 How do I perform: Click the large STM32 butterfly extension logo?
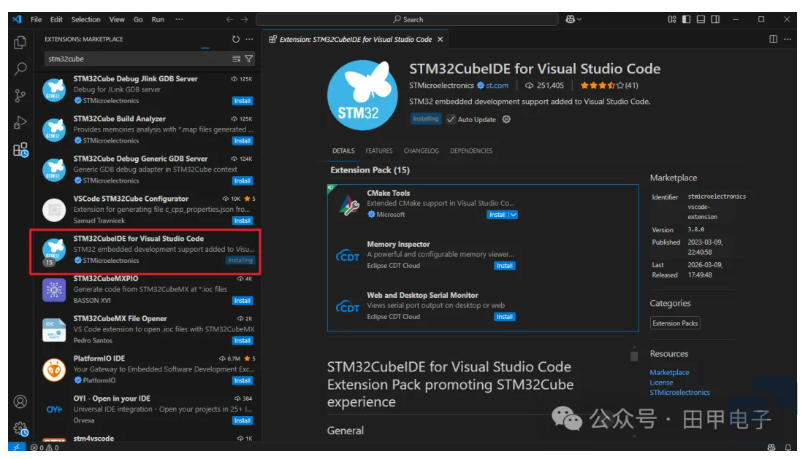pyautogui.click(x=362, y=96)
